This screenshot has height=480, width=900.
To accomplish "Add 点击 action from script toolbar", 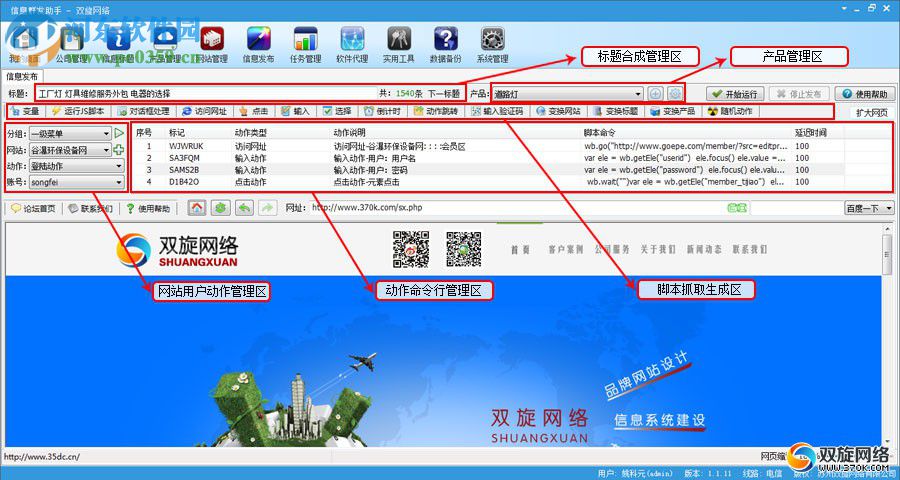I will [x=254, y=111].
